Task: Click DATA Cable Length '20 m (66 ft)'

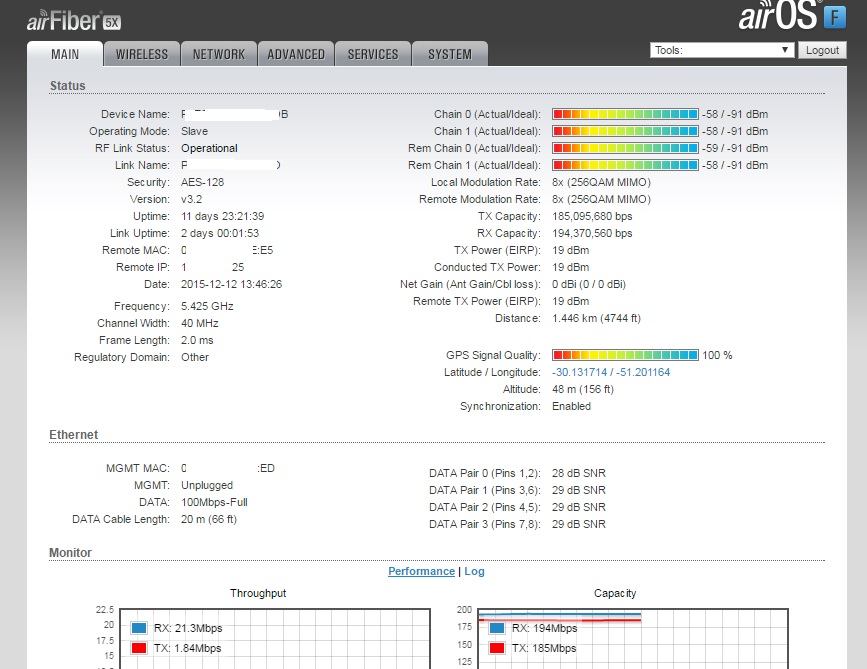Action: point(209,519)
